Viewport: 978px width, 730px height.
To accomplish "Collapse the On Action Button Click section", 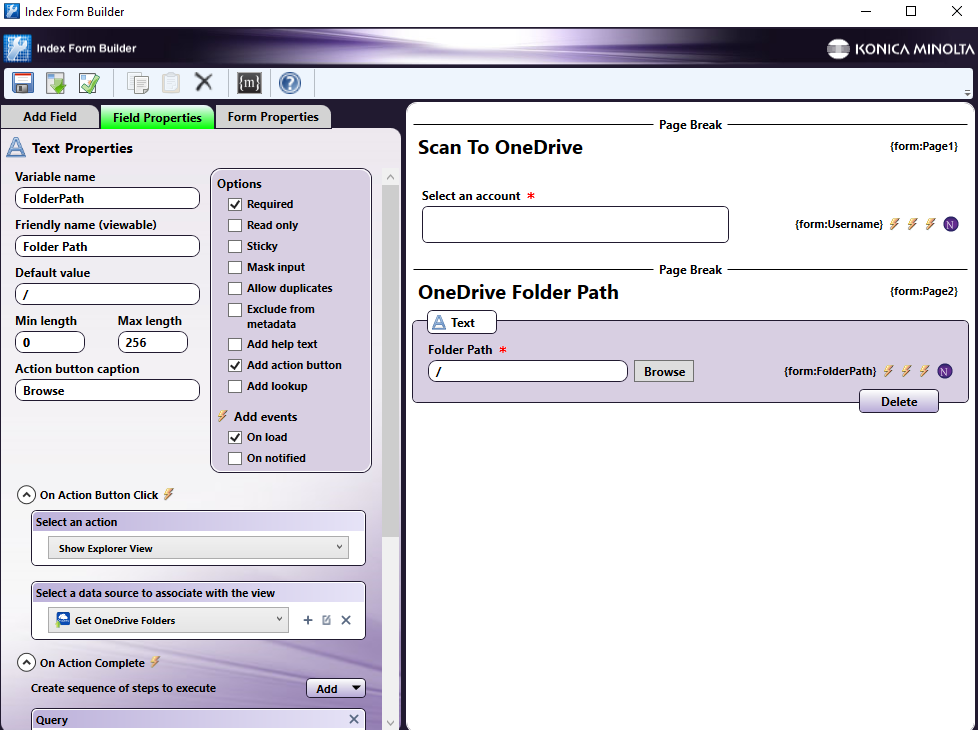I will point(26,495).
